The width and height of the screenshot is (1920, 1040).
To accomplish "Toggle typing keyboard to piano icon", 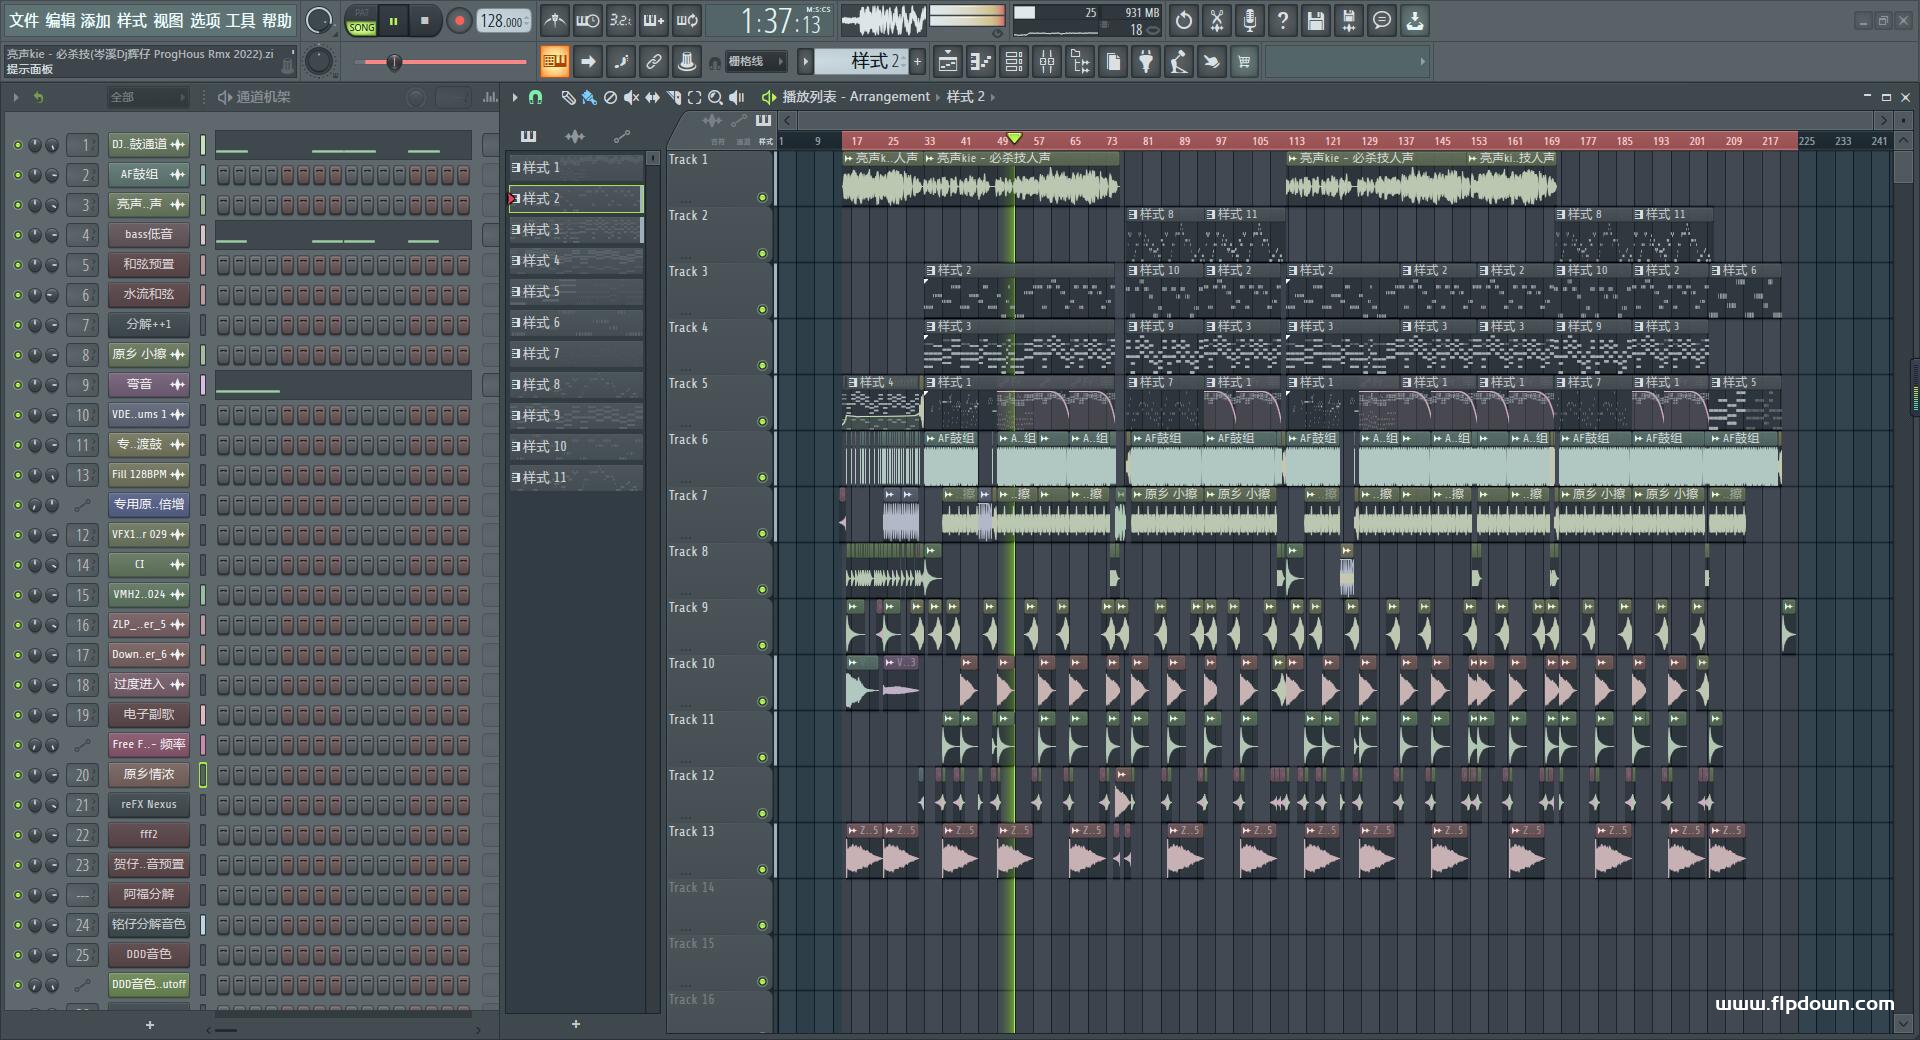I will 555,62.
